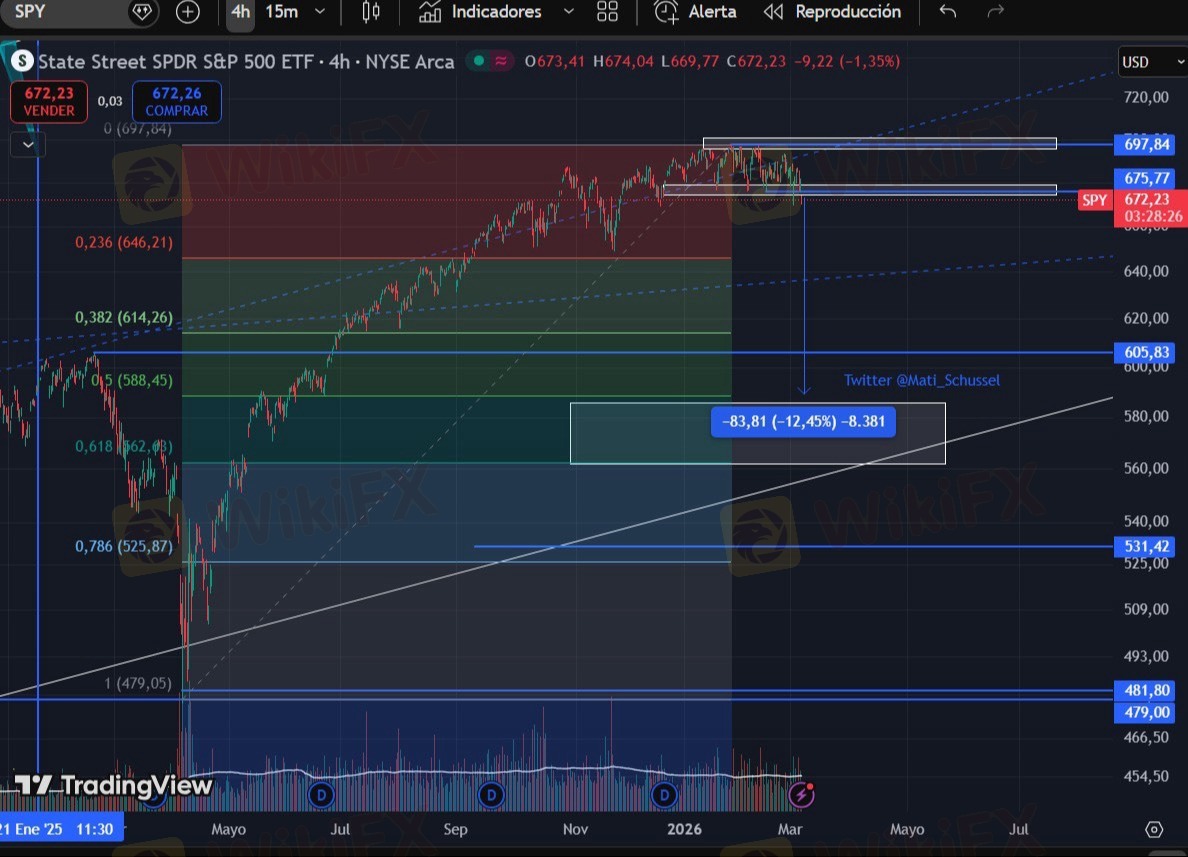The image size is (1188, 857).
Task: Select the 531,42 horizontal line label
Action: [x=1146, y=546]
